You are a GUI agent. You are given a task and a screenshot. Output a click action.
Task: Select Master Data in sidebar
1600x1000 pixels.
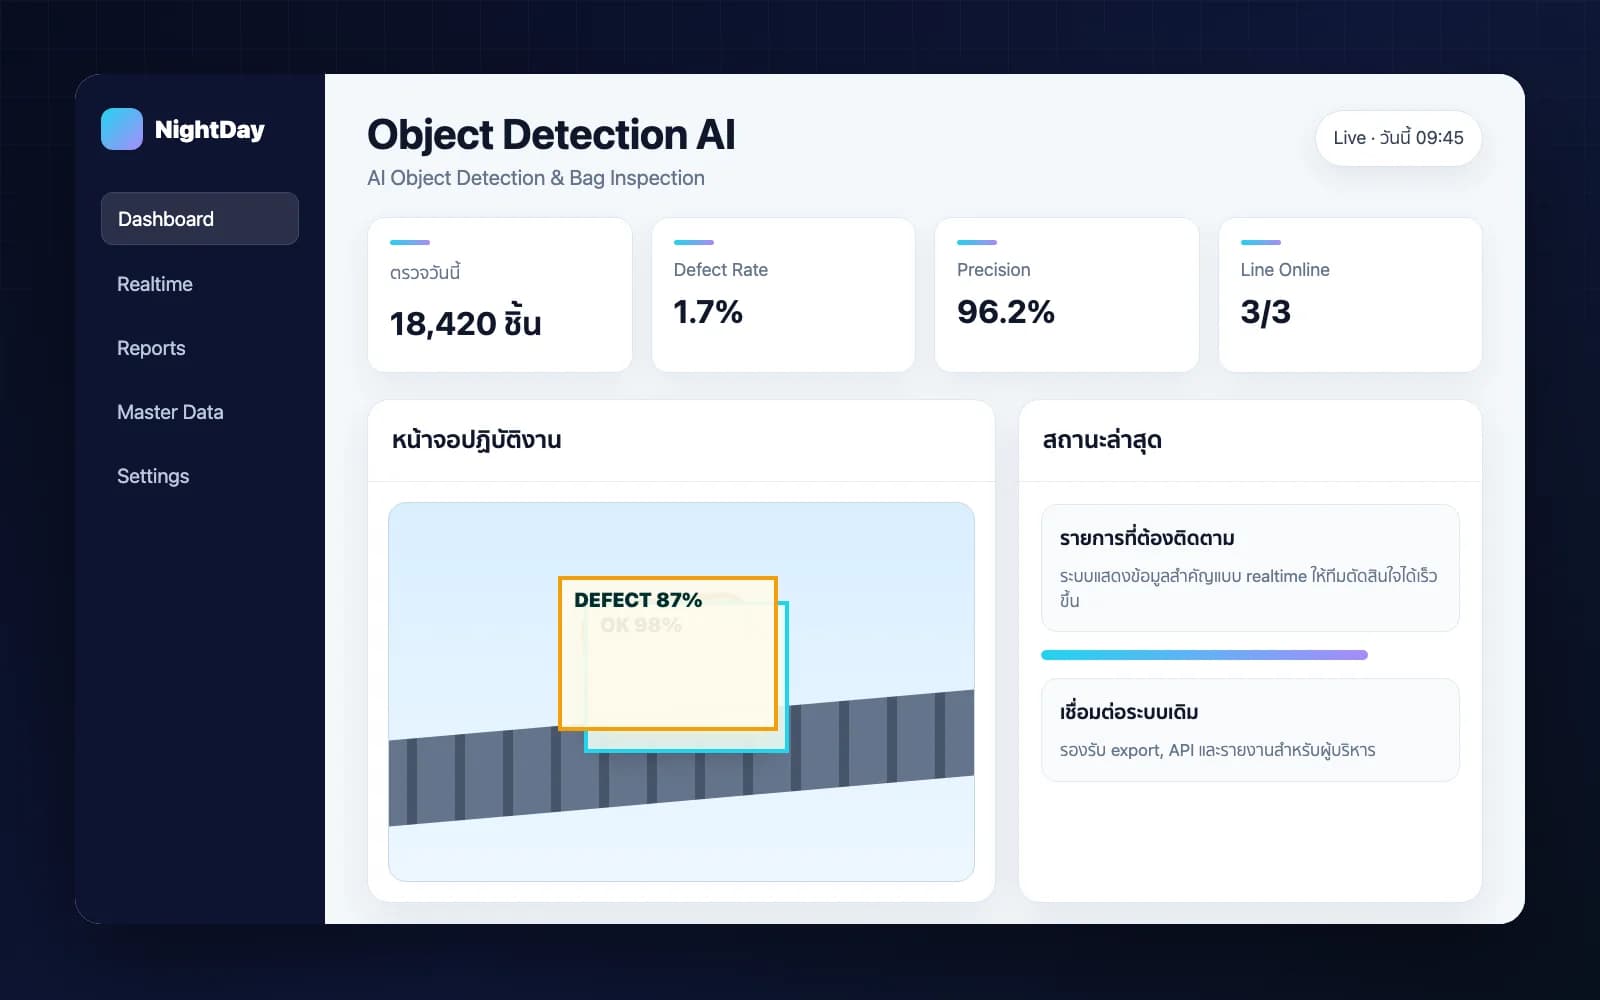pos(170,412)
